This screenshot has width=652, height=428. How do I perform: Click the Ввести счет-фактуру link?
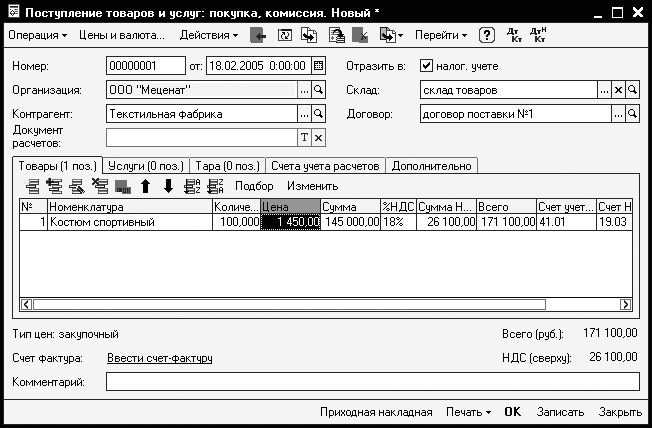[160, 358]
